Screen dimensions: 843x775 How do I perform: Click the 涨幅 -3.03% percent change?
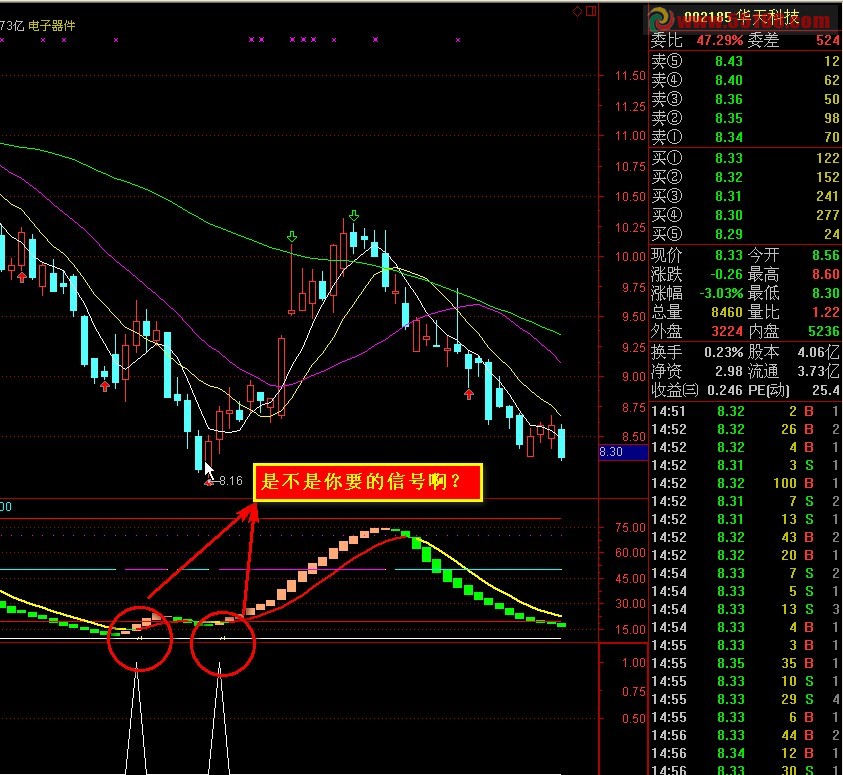point(721,293)
